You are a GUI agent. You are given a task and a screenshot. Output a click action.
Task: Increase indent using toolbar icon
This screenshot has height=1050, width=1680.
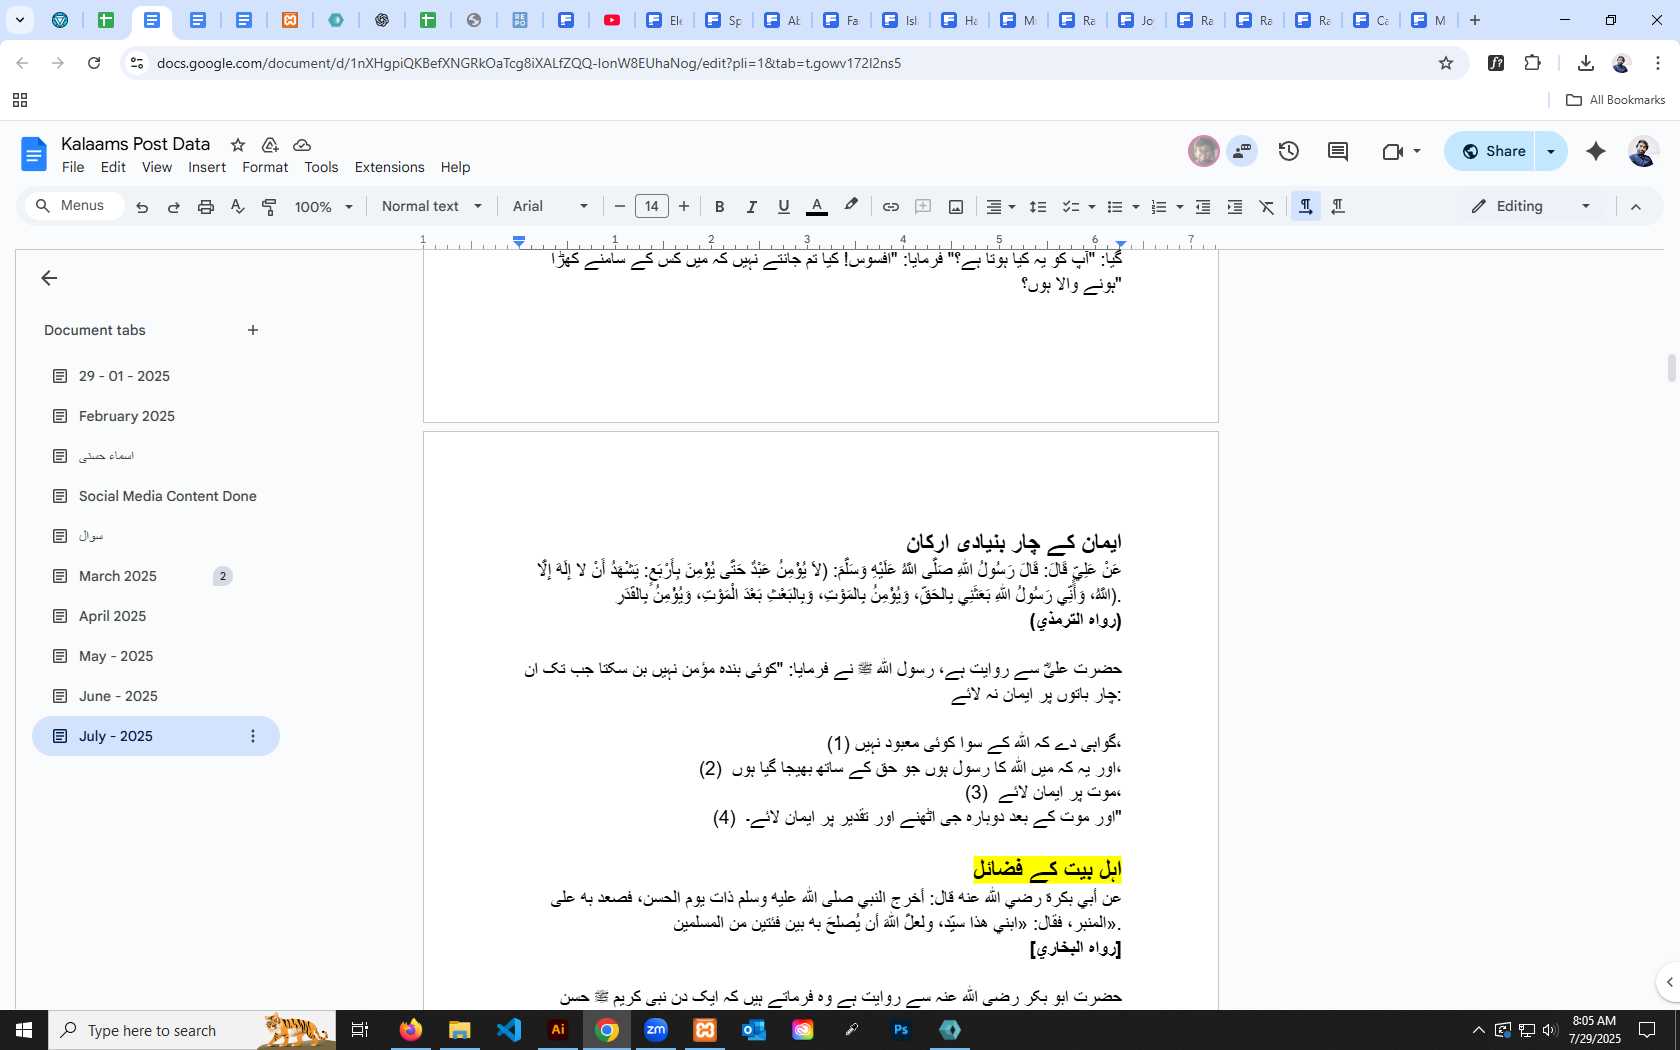tap(1235, 207)
